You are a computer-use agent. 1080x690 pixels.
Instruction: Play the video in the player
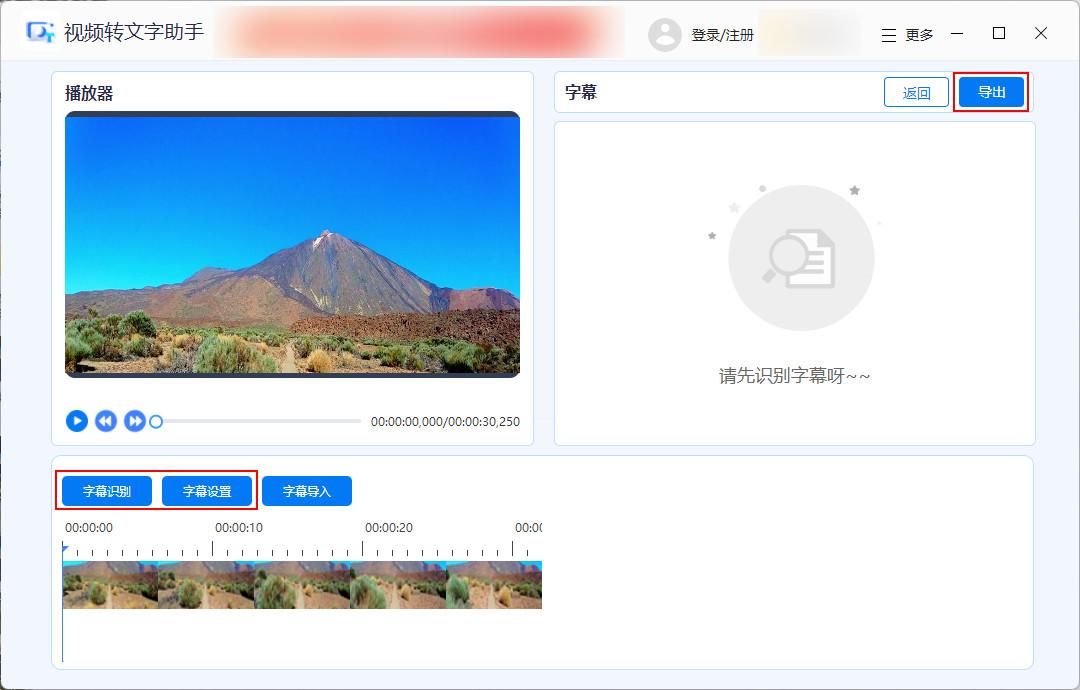[77, 421]
